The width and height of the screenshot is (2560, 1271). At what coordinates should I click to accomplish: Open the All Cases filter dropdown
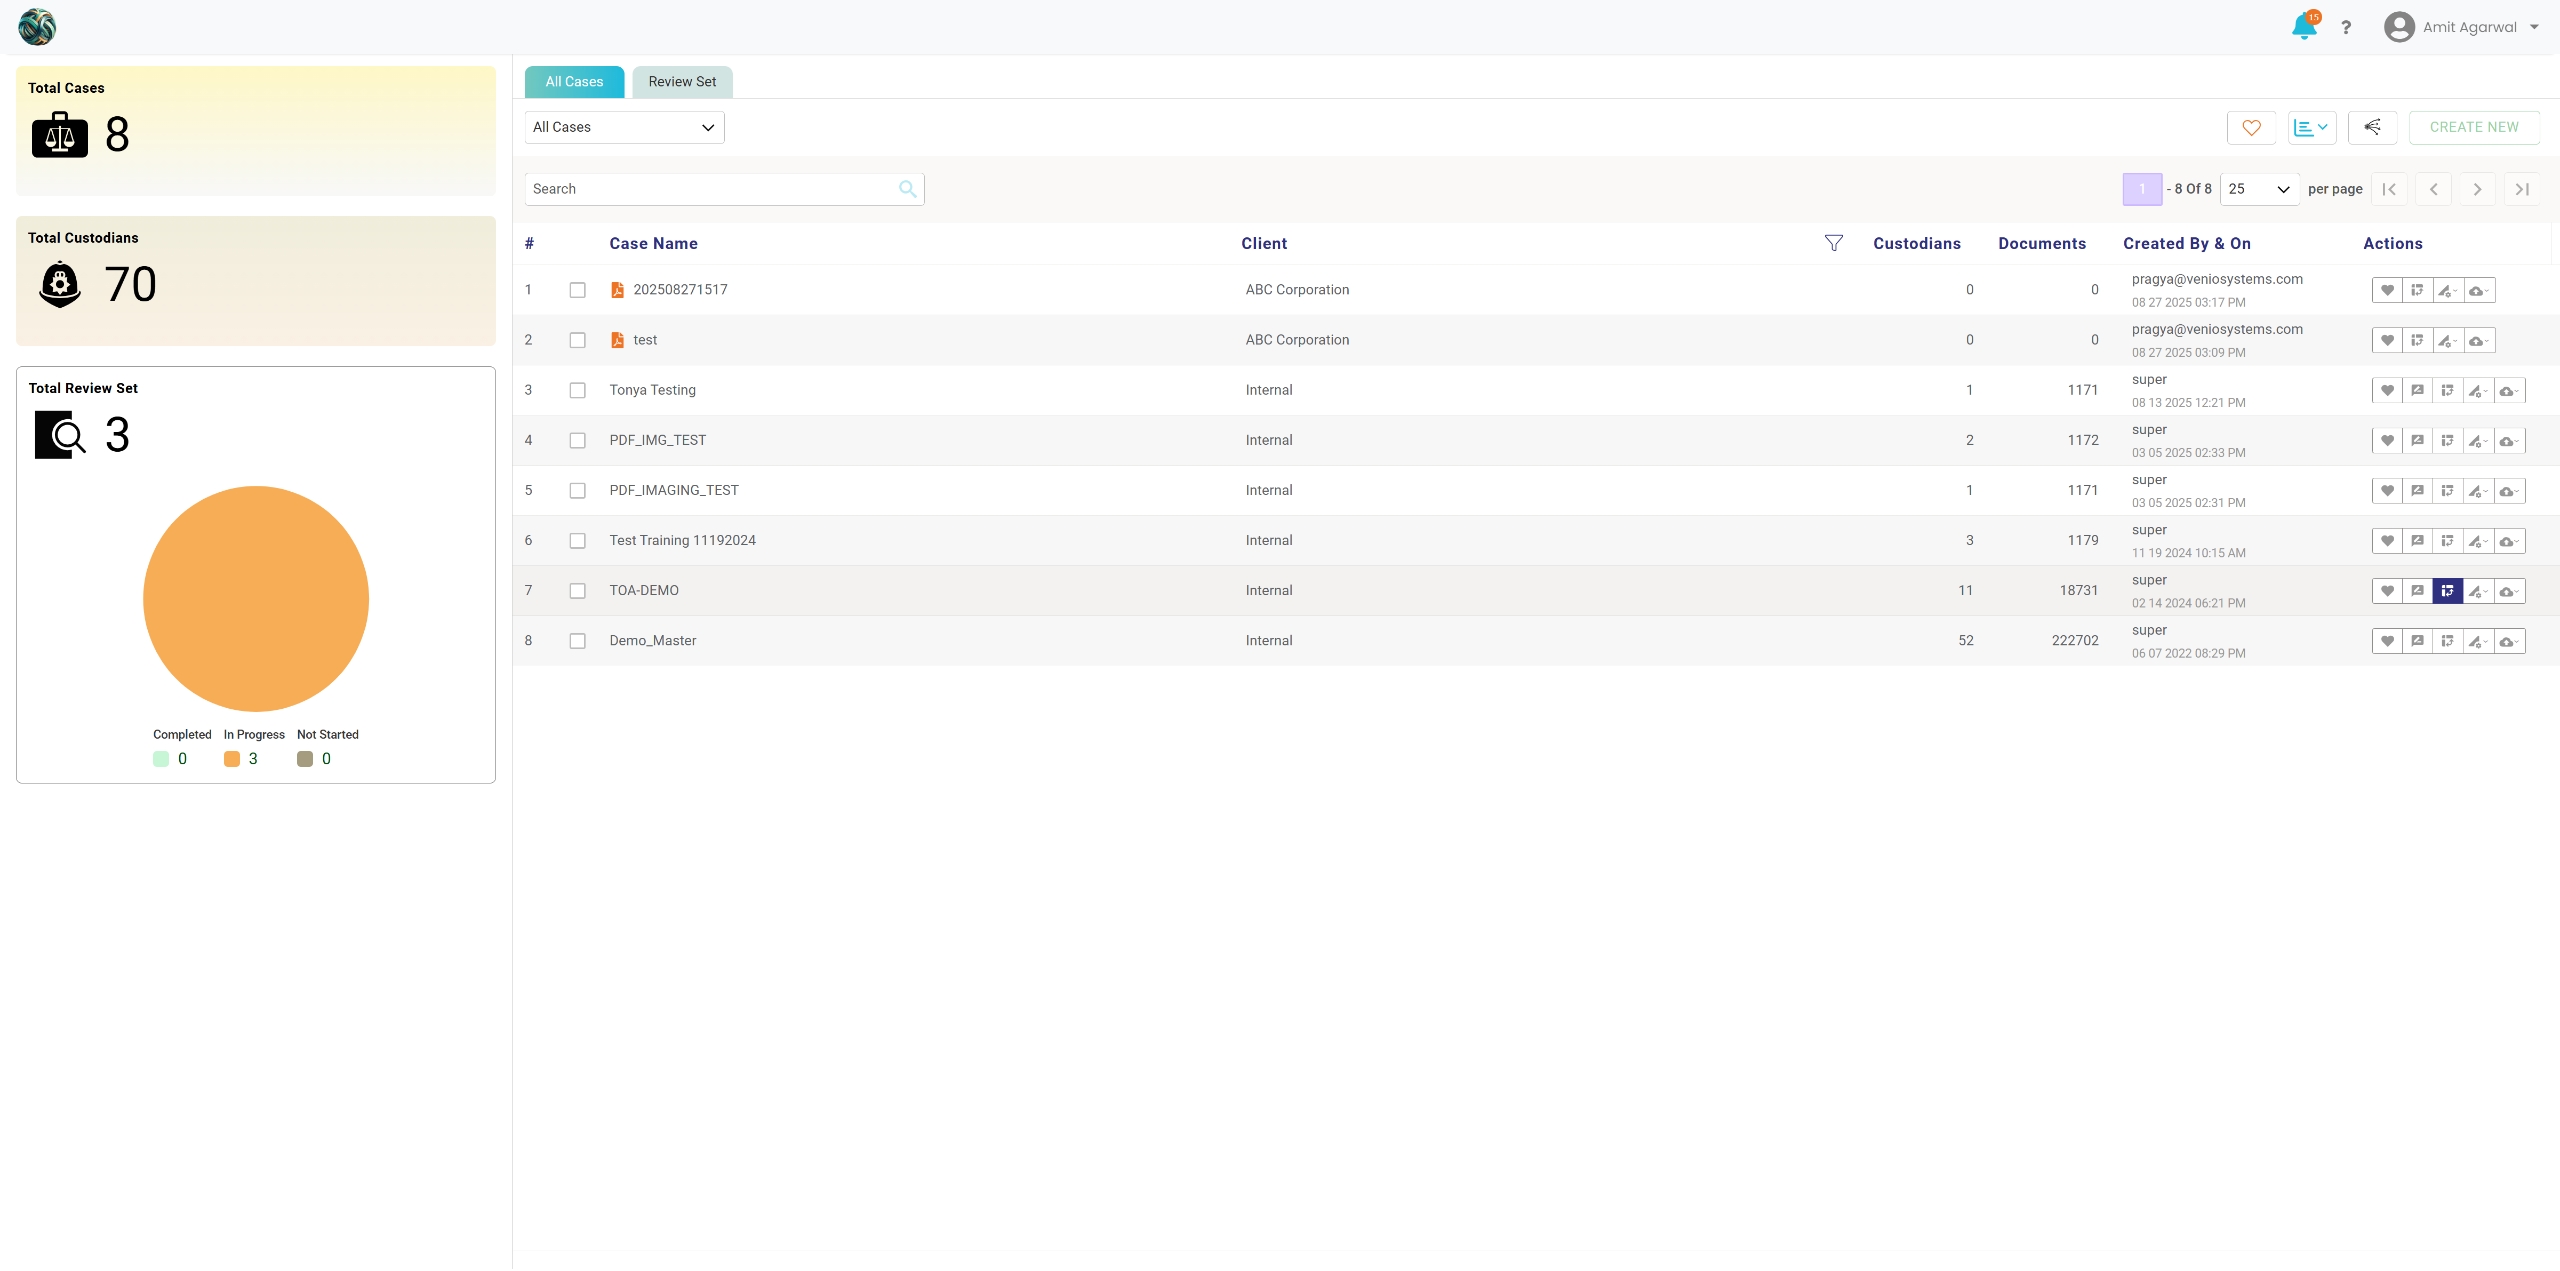624,127
